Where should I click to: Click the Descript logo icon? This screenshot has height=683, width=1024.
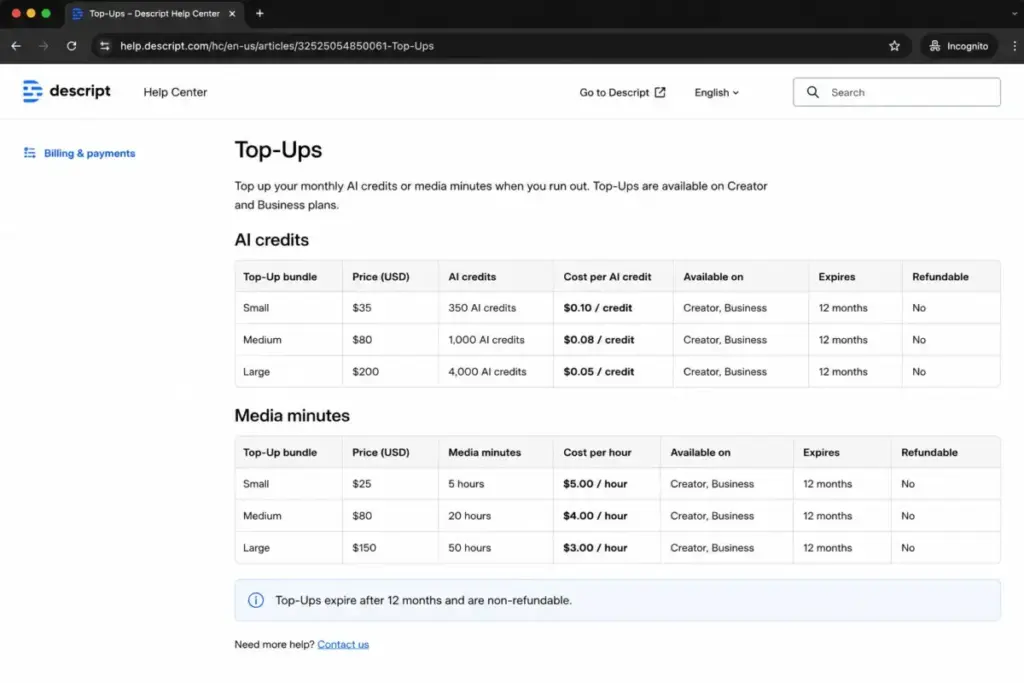click(32, 91)
